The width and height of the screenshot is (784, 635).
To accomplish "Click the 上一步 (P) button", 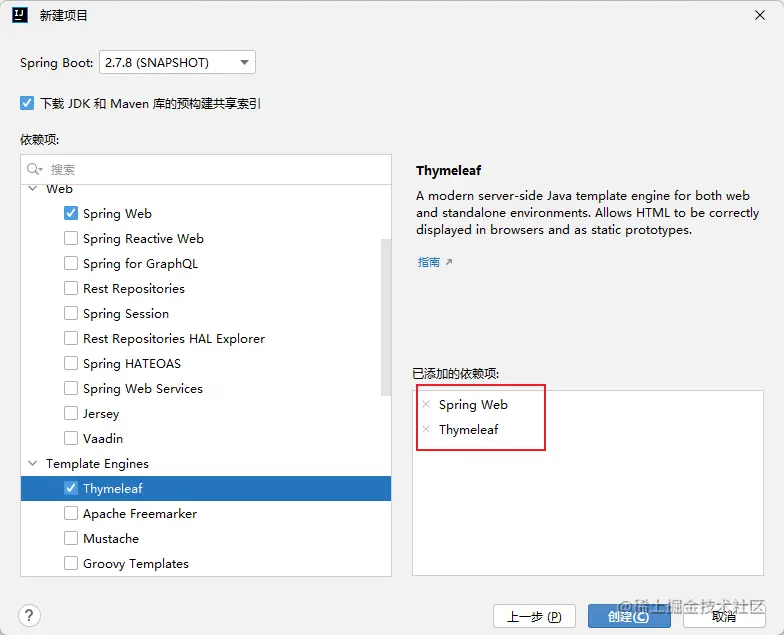I will 534,616.
